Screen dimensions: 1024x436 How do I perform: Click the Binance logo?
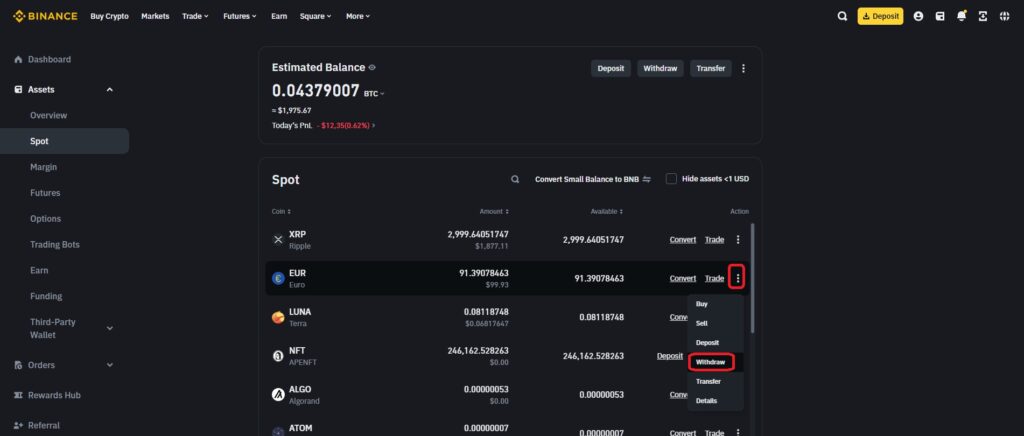(45, 16)
